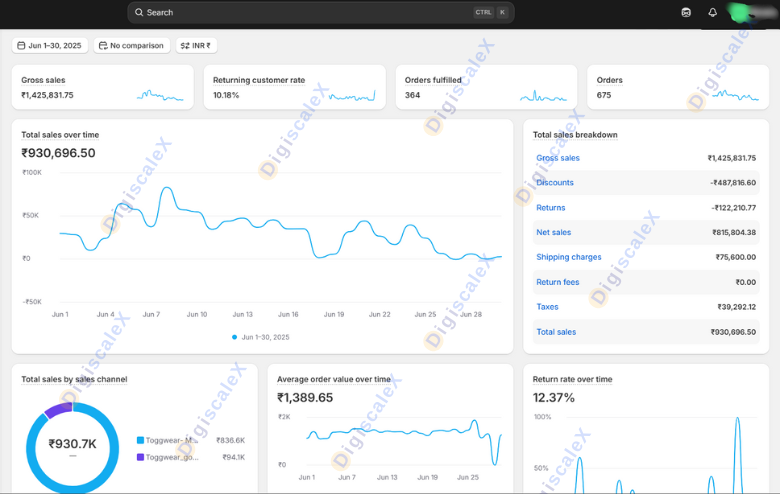
Task: Click the blue Toggwear legend swatch
Action: (140, 440)
